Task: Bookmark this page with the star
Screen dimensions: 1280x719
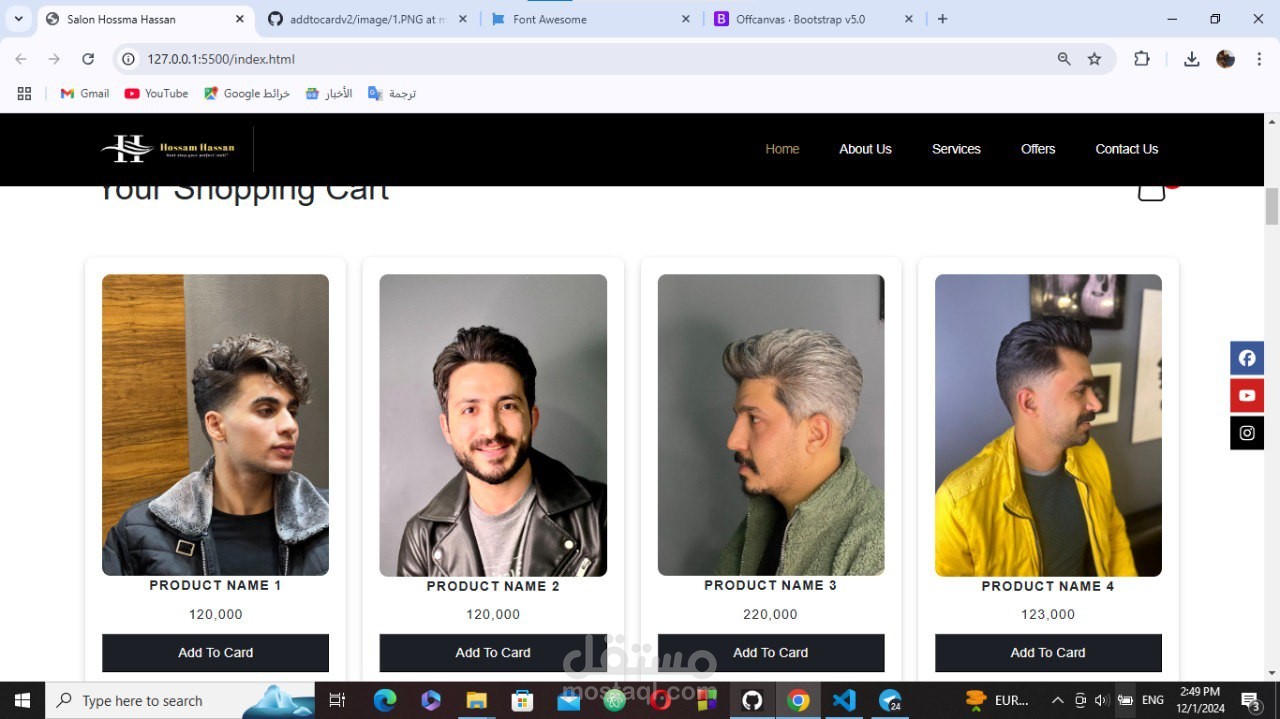Action: click(x=1094, y=59)
